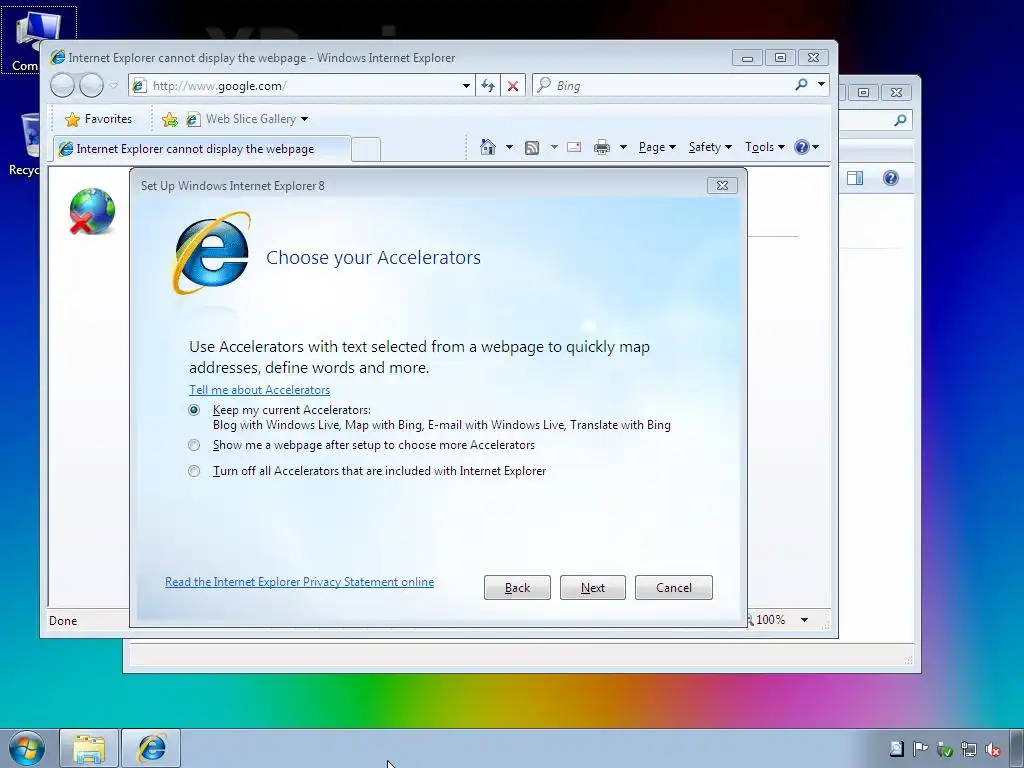This screenshot has height=768, width=1024.
Task: Click the Next button in setup dialog
Action: coord(592,588)
